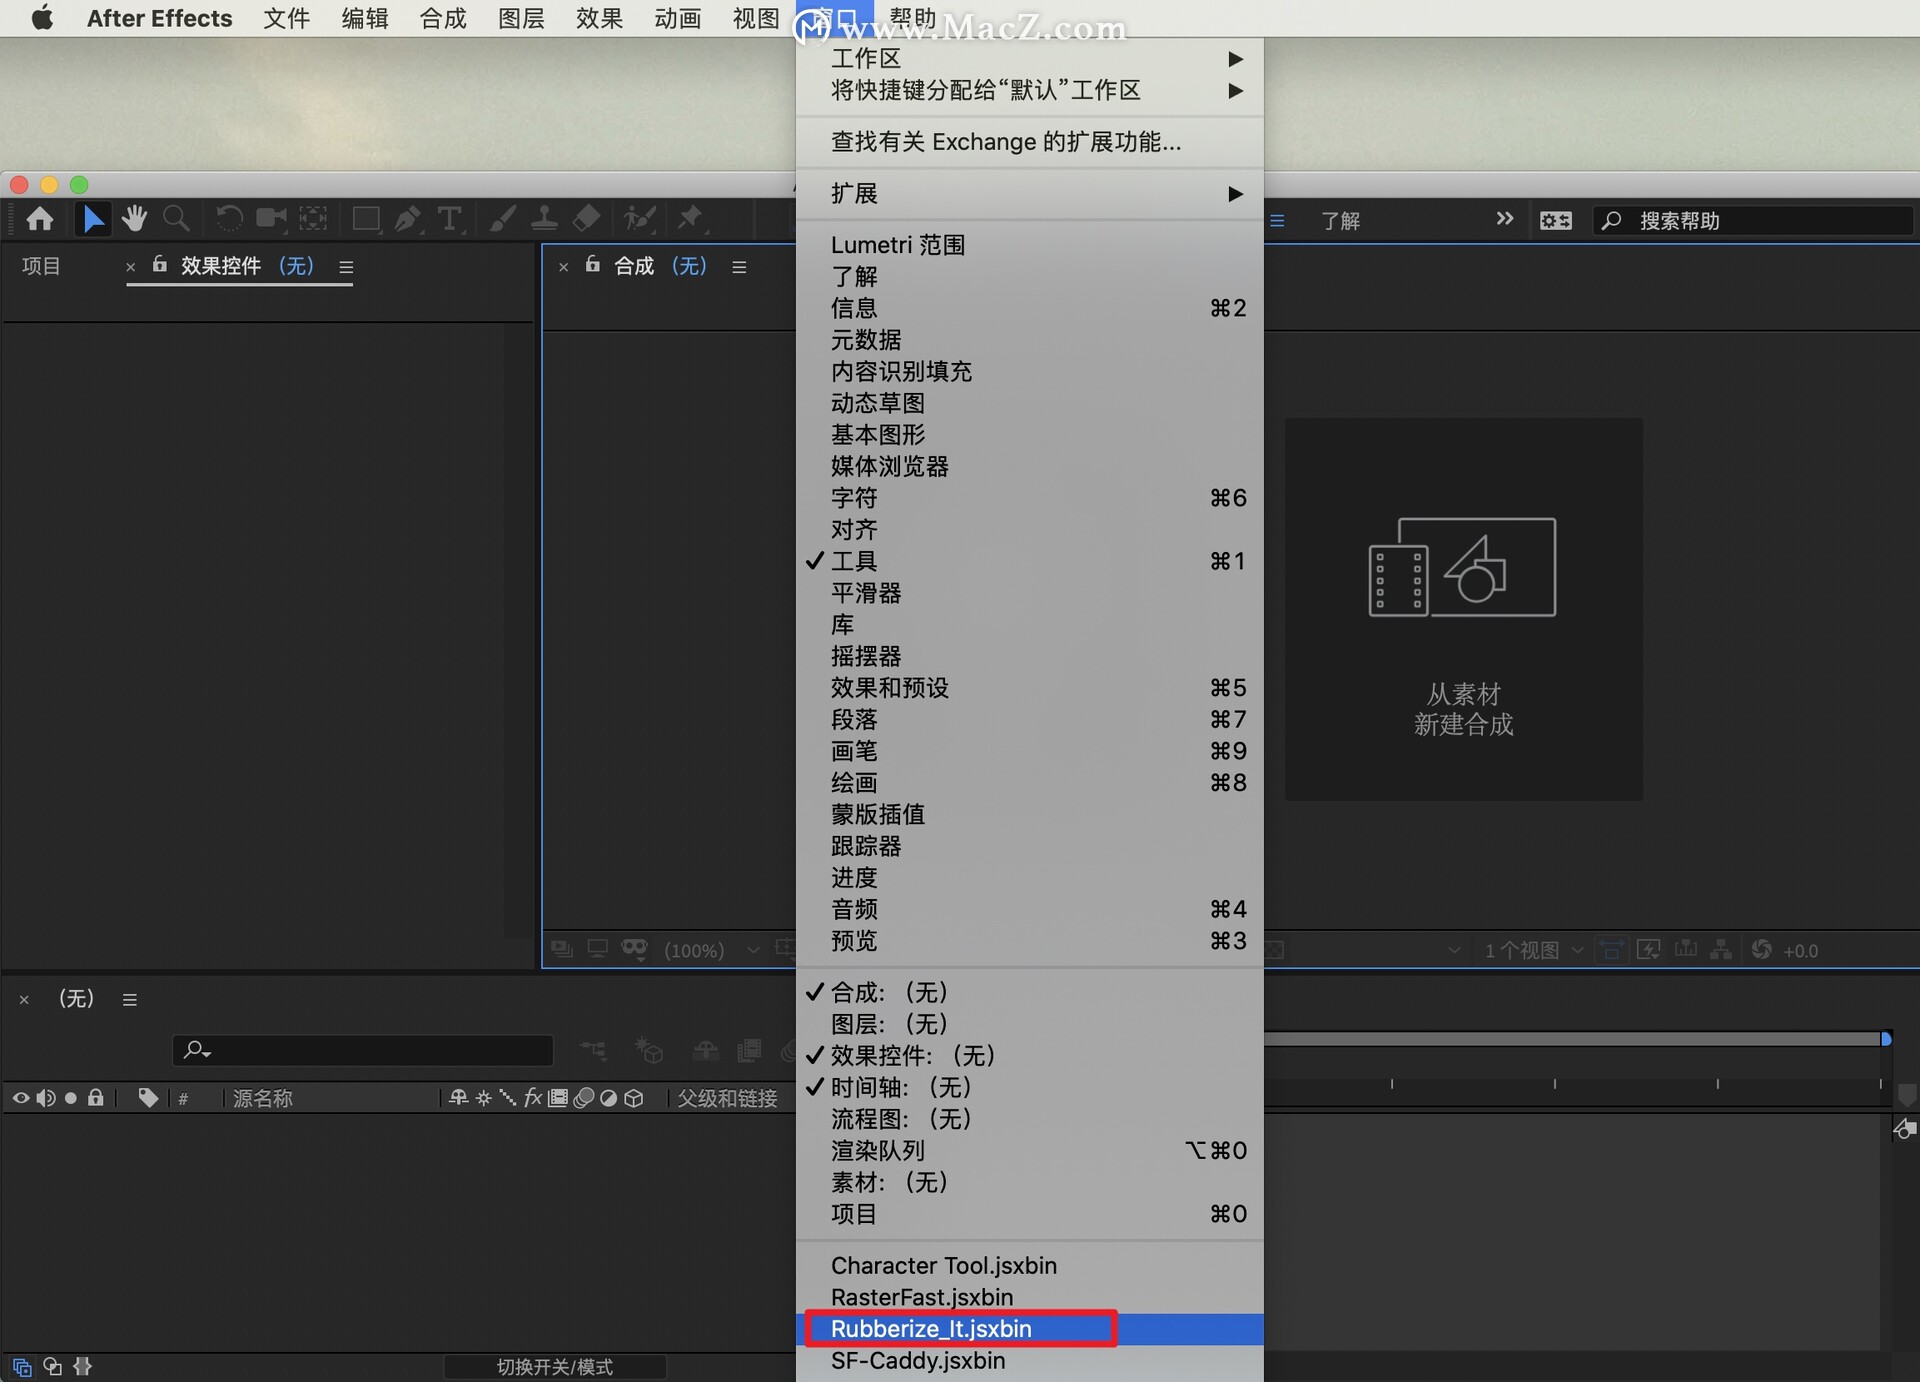Toggle the checked 时间轴: (无) entry
The width and height of the screenshot is (1920, 1382).
pos(1030,1087)
